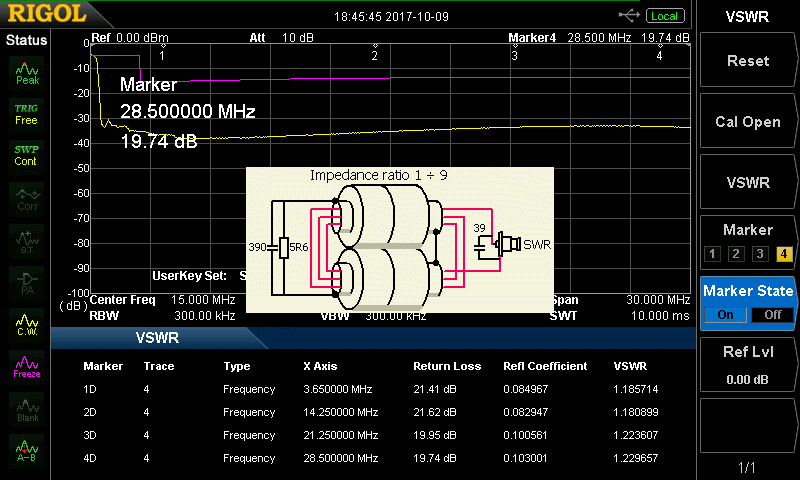This screenshot has height=480, width=800.
Task: Click the TRIG Free status icon
Action: tap(27, 114)
